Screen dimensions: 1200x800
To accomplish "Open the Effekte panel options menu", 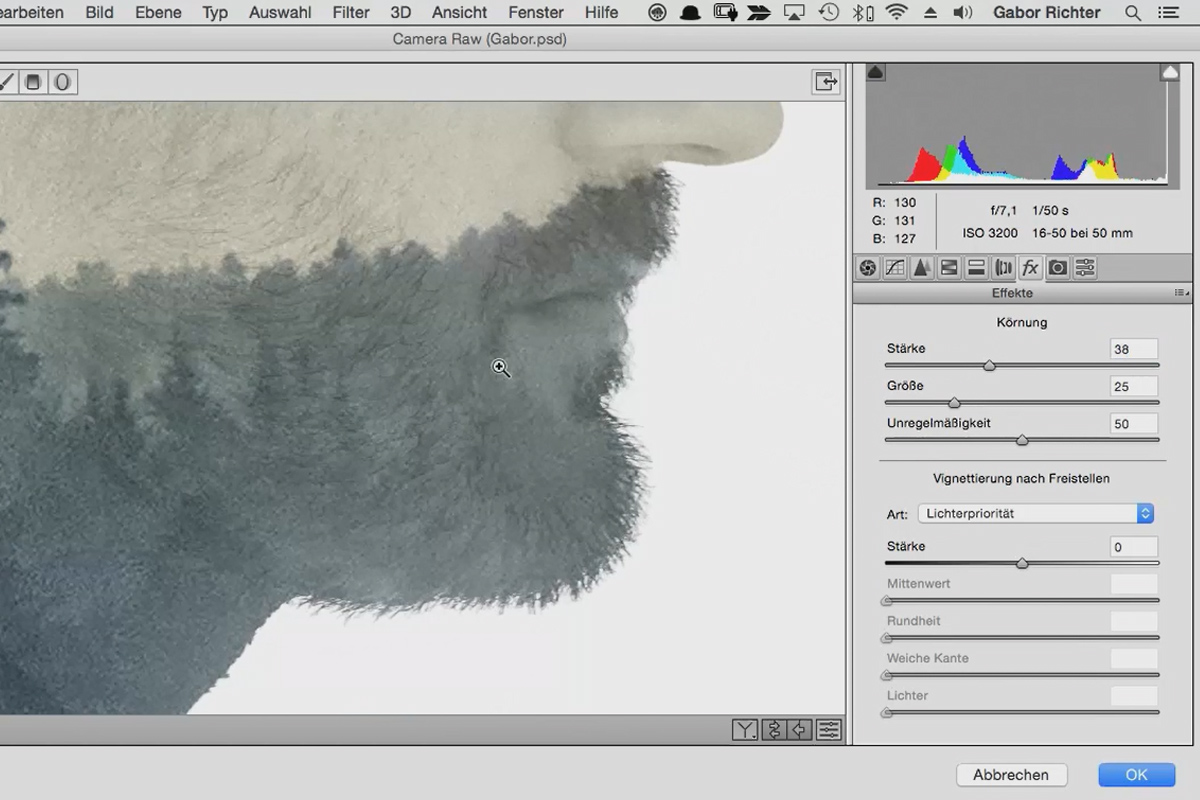I will click(x=1181, y=294).
